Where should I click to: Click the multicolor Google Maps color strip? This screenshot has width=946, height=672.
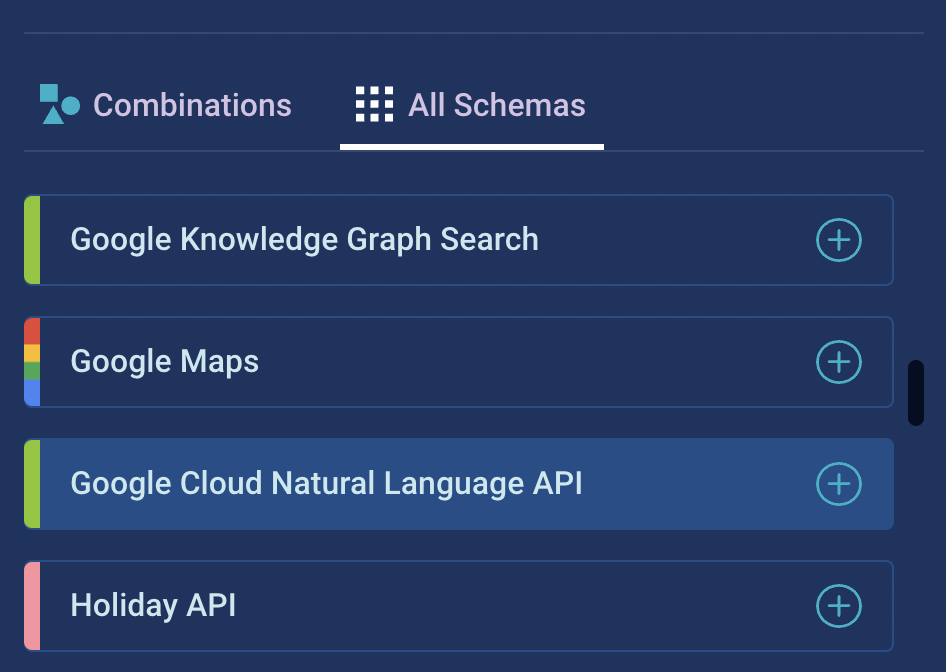32,362
